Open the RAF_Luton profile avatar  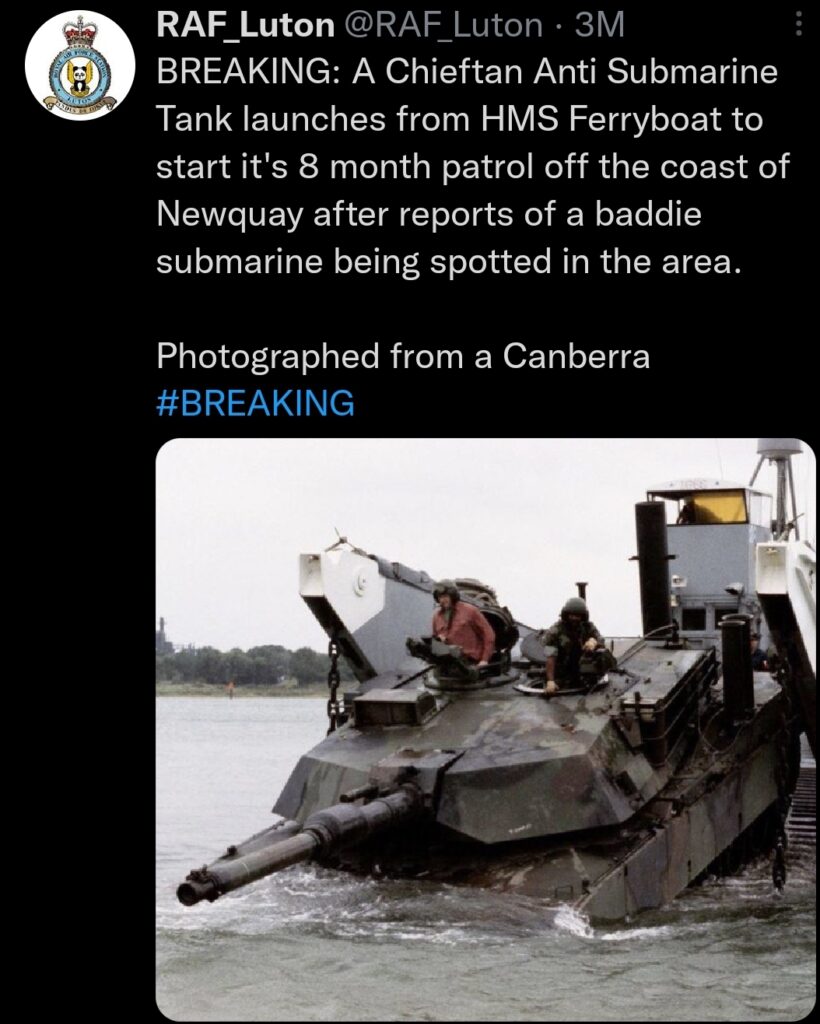pos(80,65)
